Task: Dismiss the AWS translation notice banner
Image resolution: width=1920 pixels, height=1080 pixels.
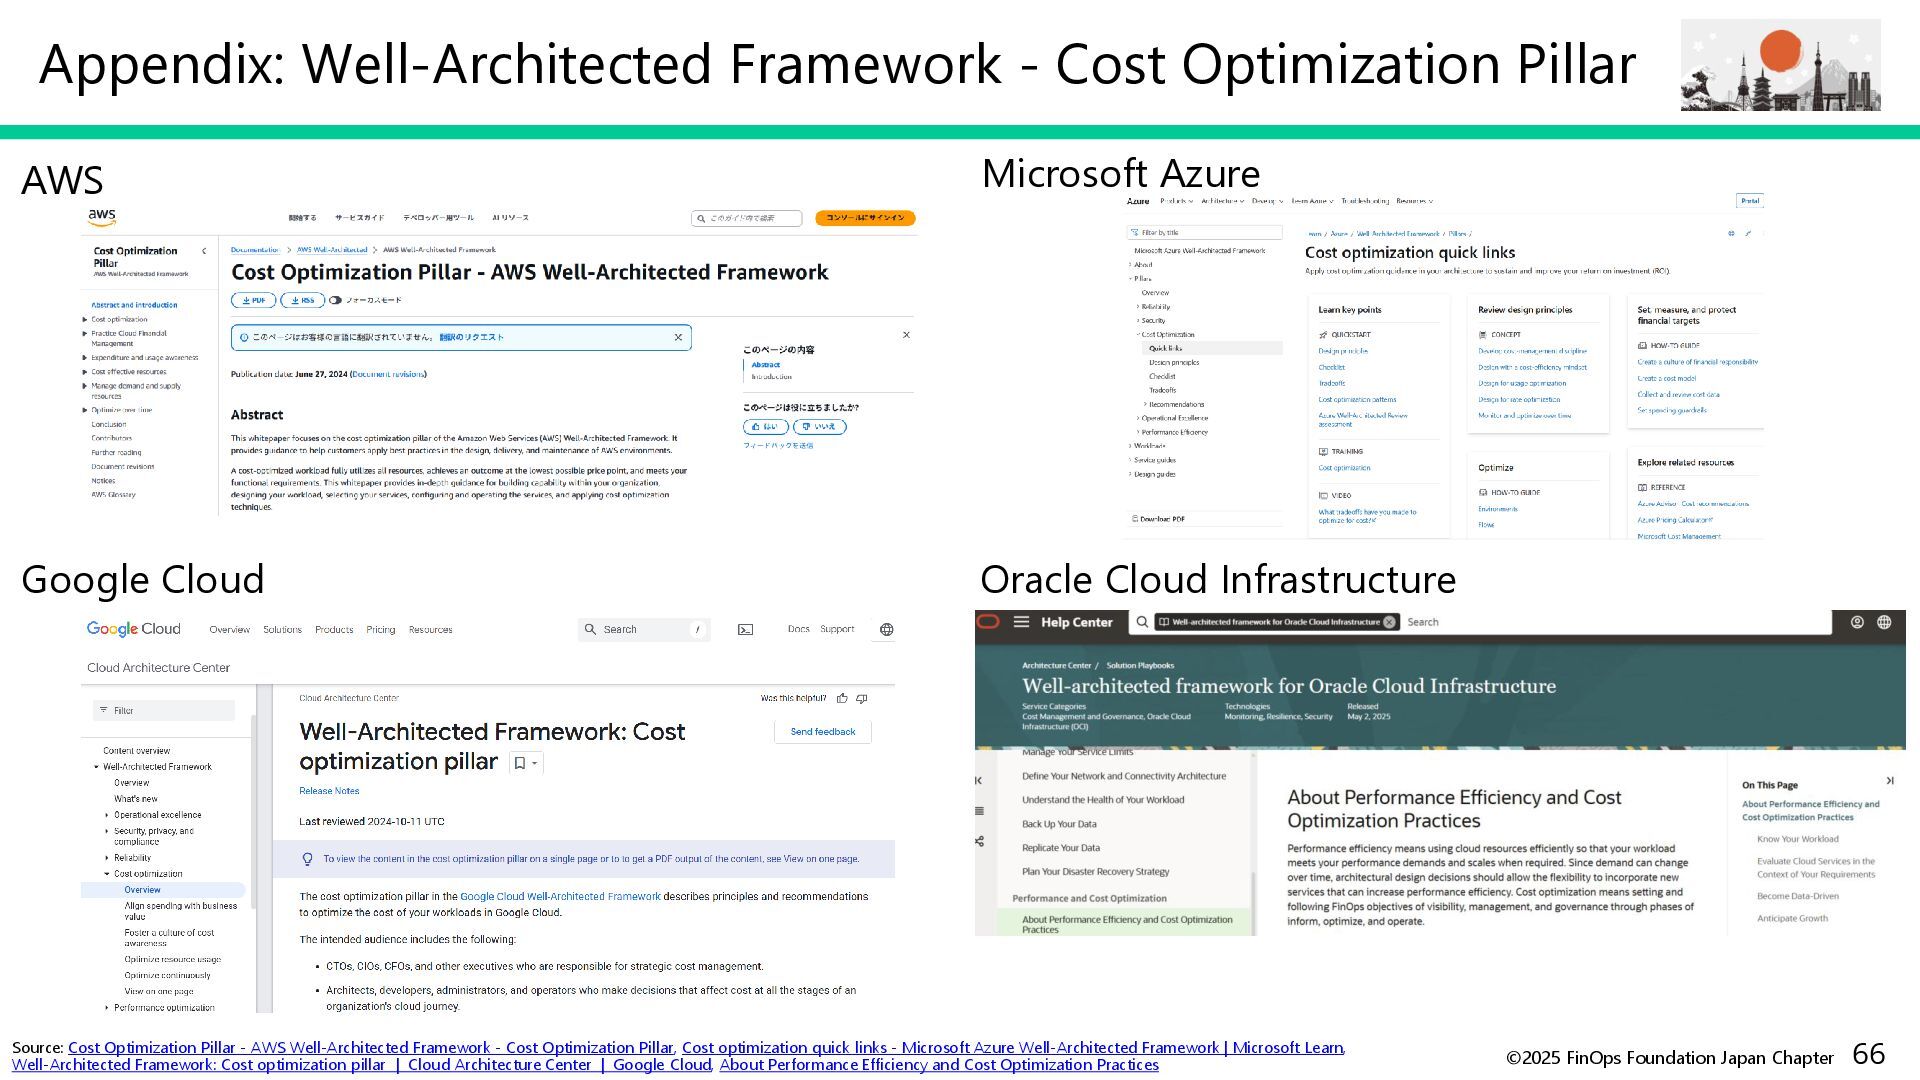Action: point(678,337)
